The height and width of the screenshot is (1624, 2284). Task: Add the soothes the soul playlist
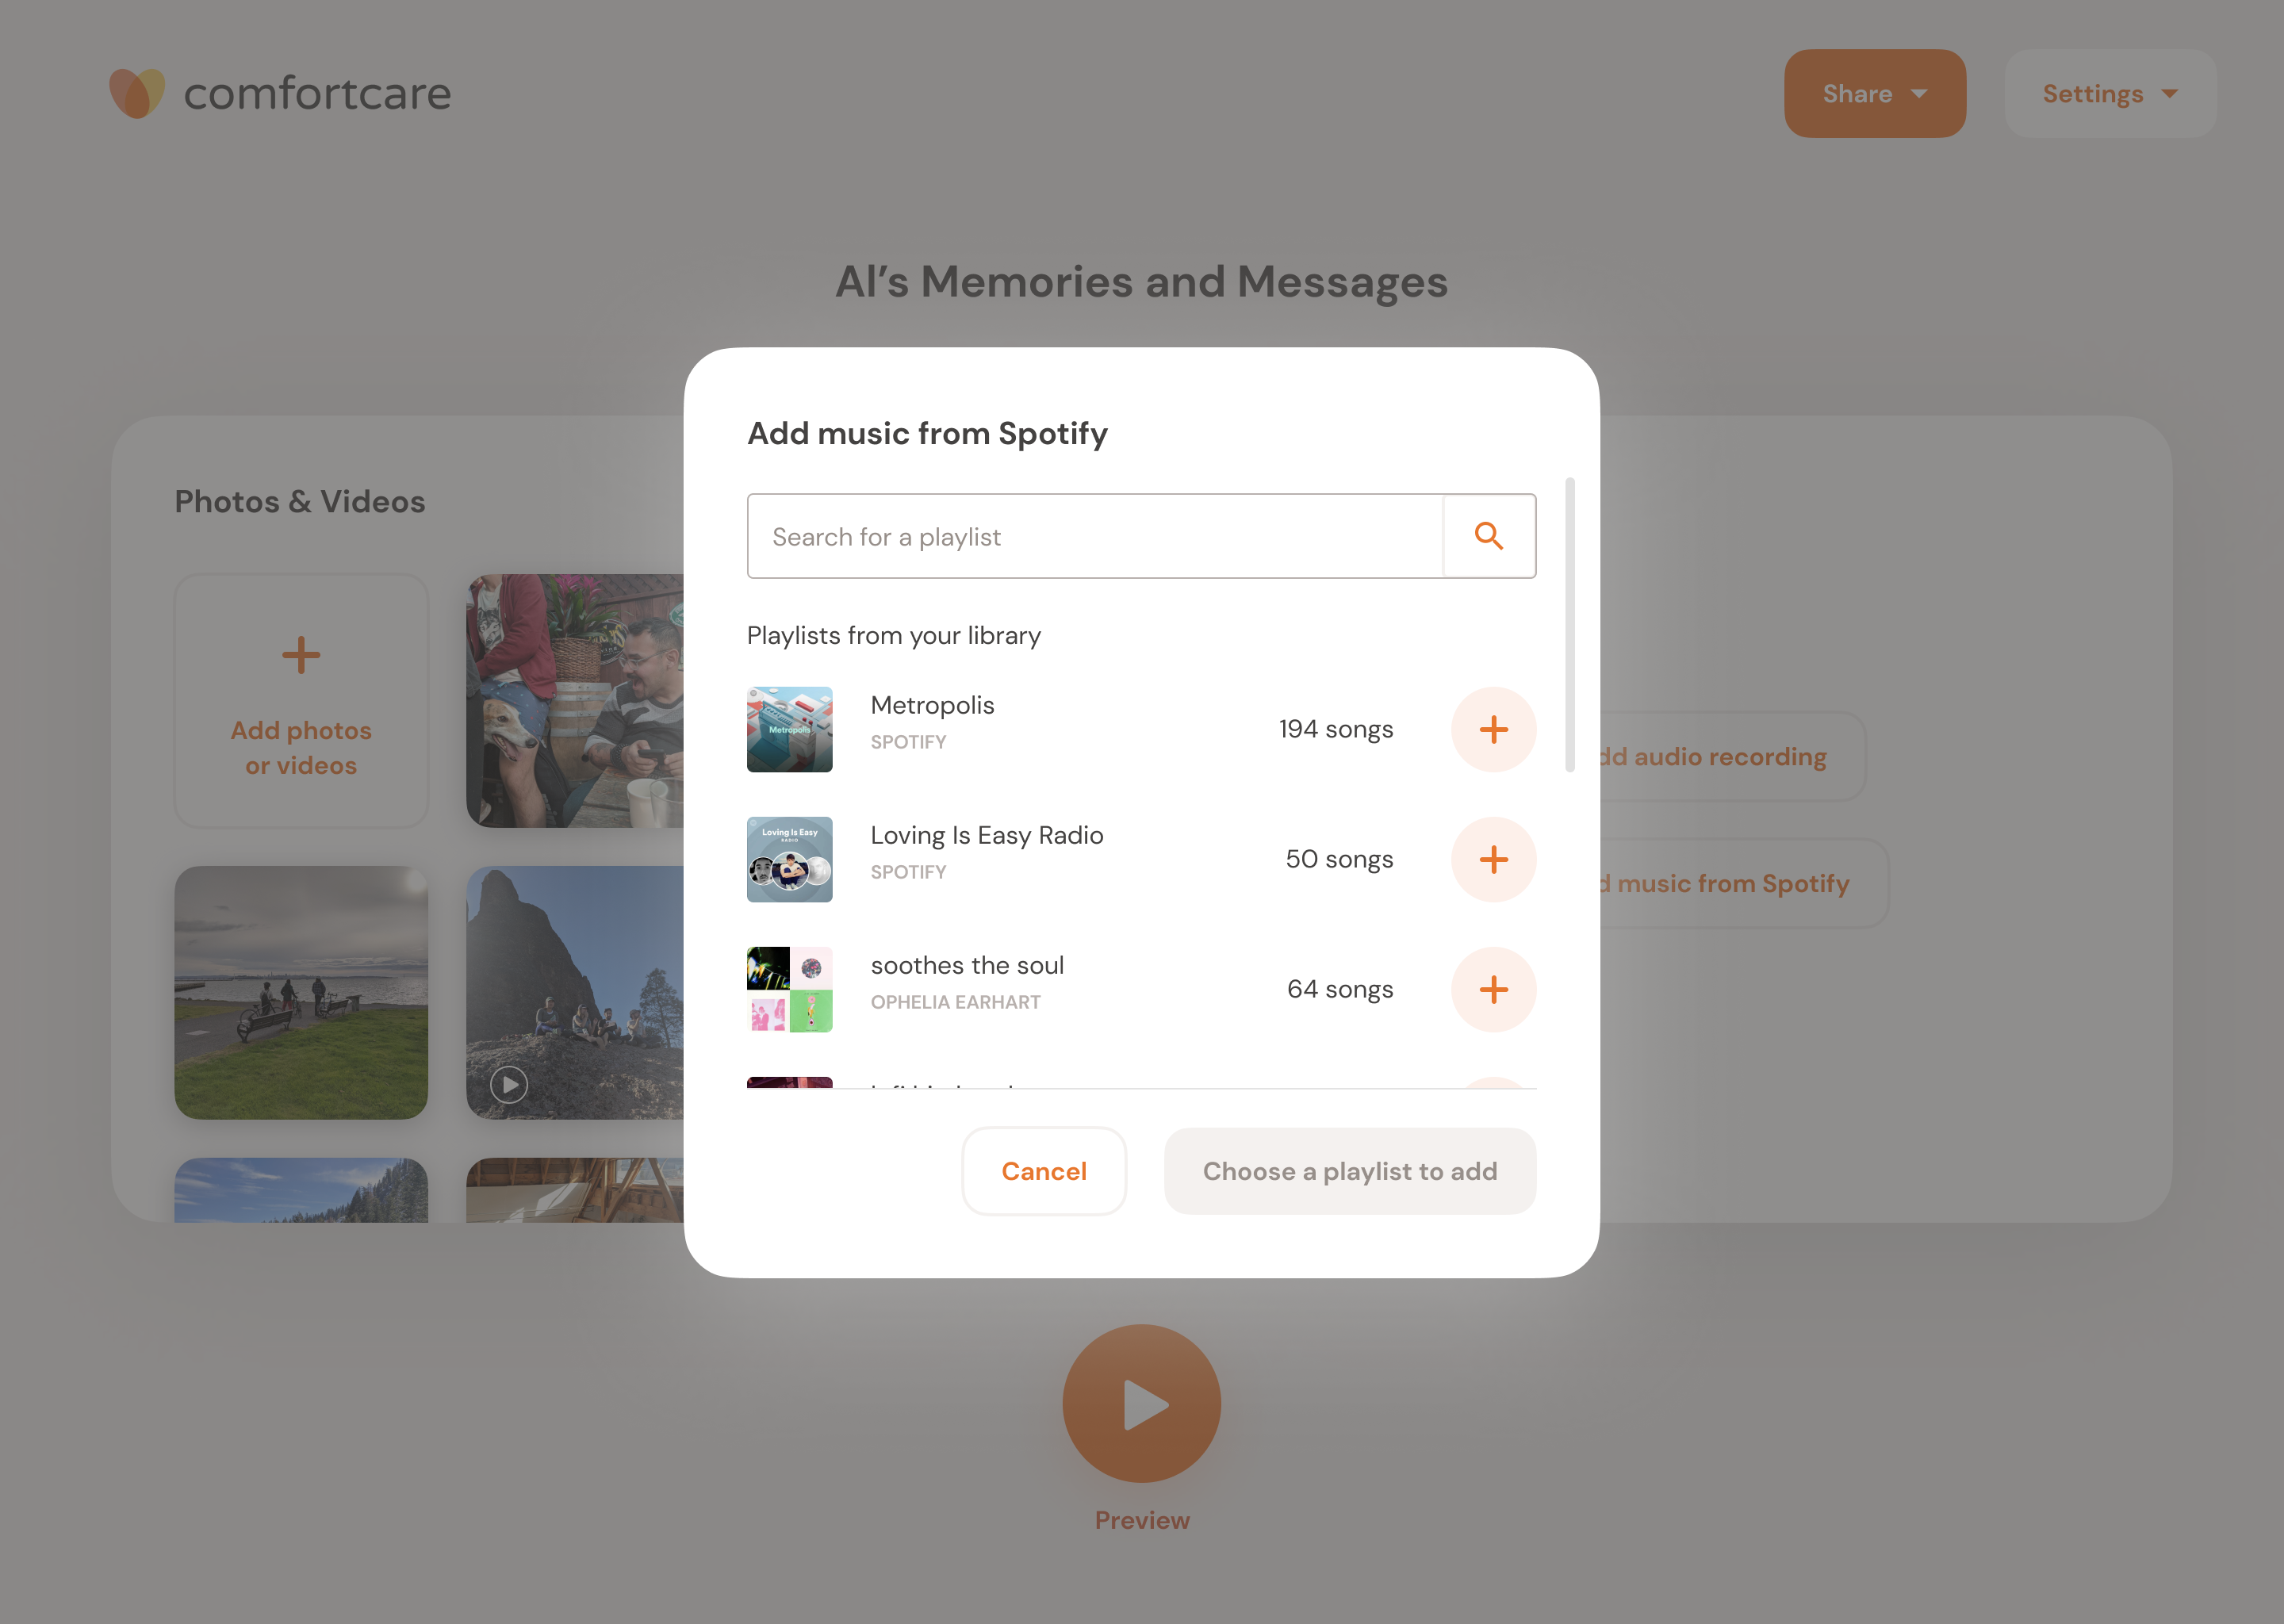tap(1493, 989)
